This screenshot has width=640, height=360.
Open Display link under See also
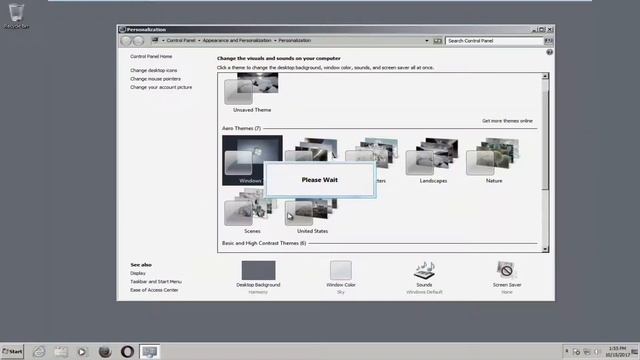138,273
